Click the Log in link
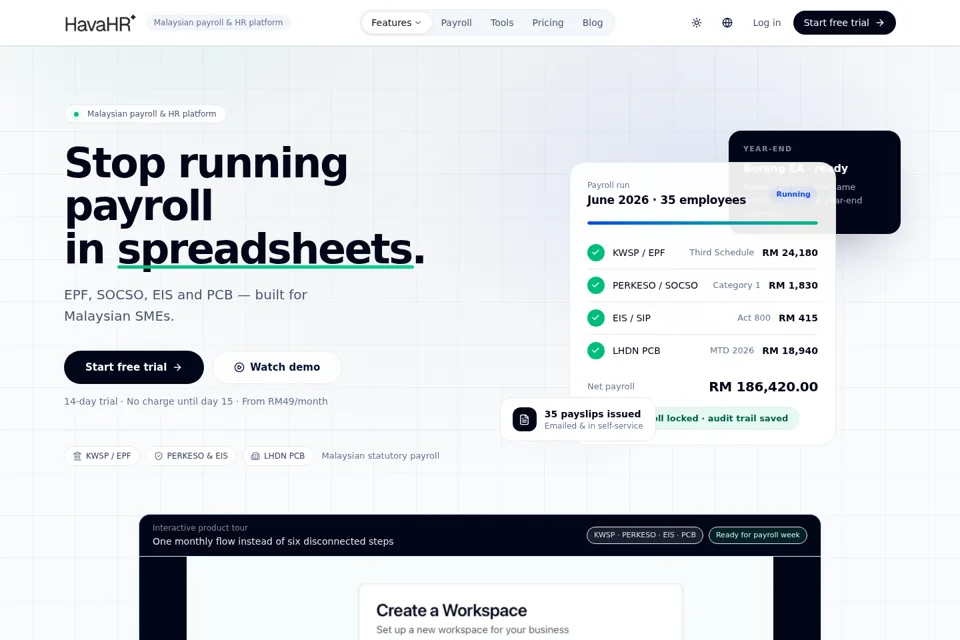The width and height of the screenshot is (960, 640). click(767, 23)
